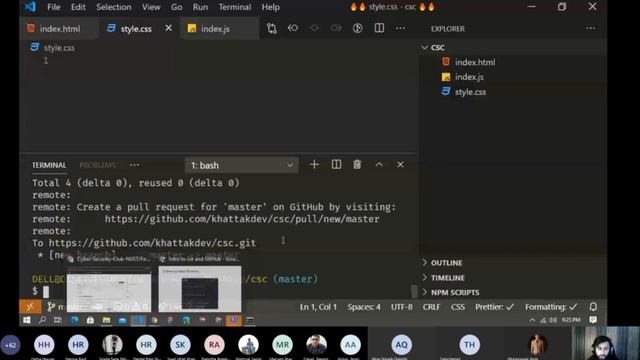Open the khattakdev/csc.git link in terminal

(152, 243)
